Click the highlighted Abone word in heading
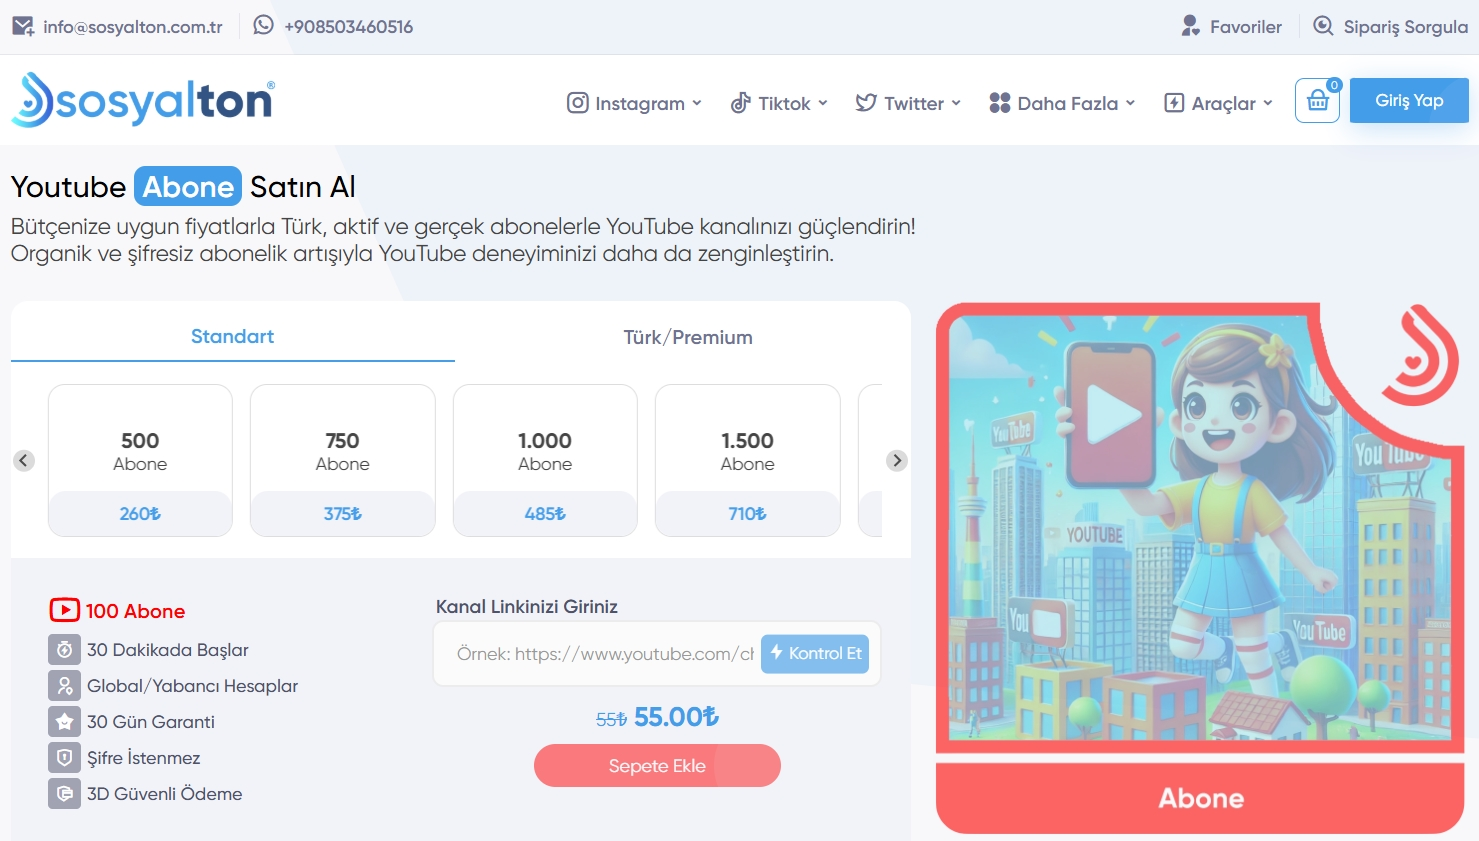1479x841 pixels. click(188, 187)
